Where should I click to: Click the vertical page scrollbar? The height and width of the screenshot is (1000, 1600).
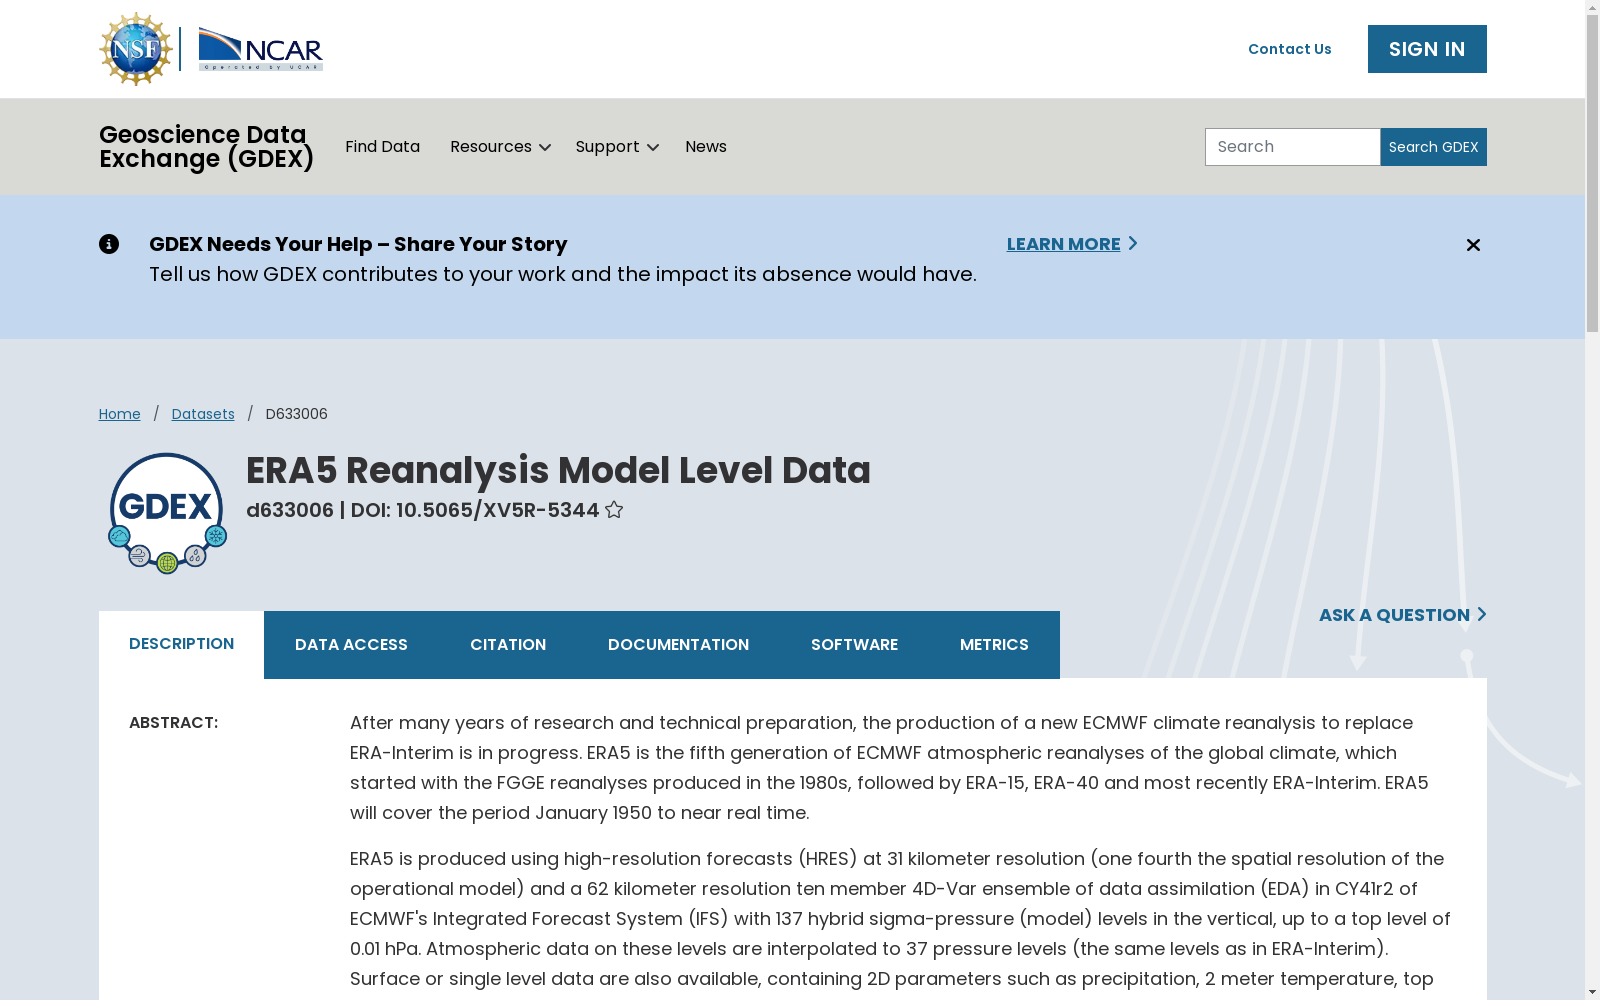1592,174
